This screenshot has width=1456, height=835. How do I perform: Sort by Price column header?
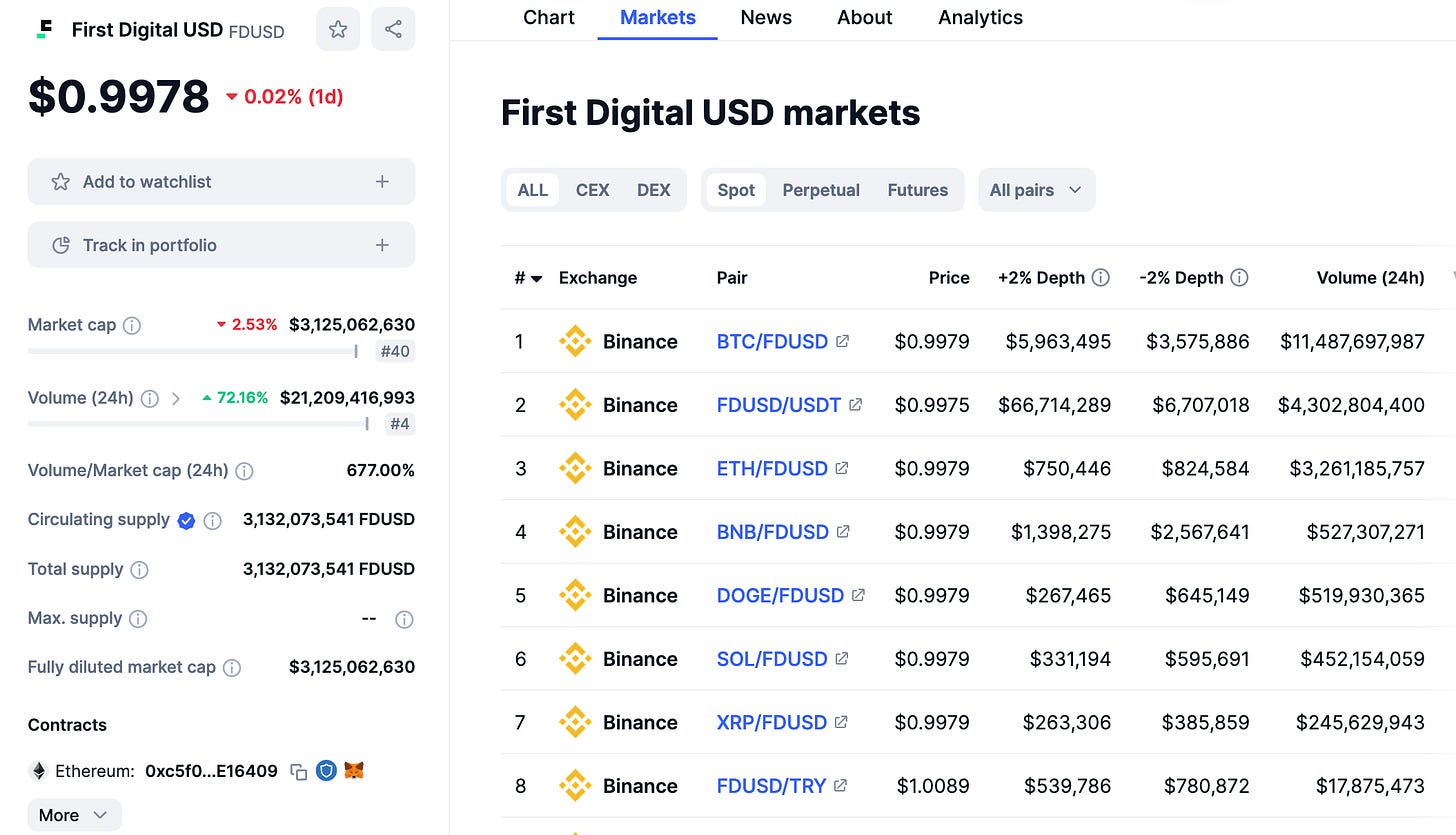click(949, 278)
